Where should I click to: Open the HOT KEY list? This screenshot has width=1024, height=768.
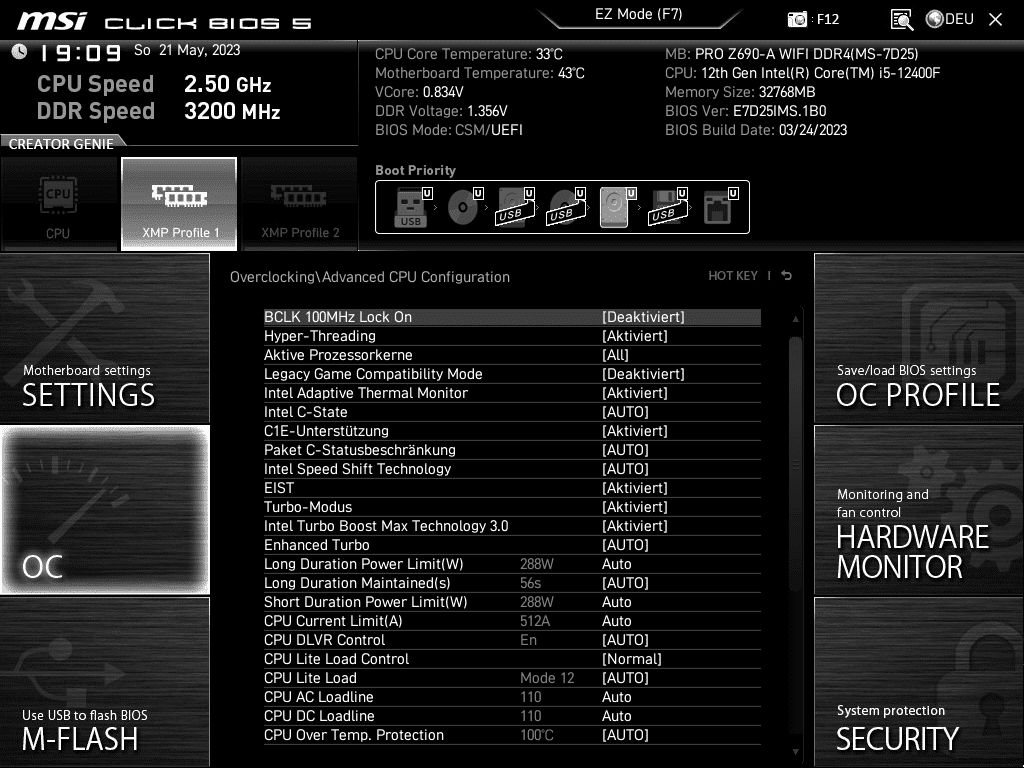pyautogui.click(x=733, y=276)
